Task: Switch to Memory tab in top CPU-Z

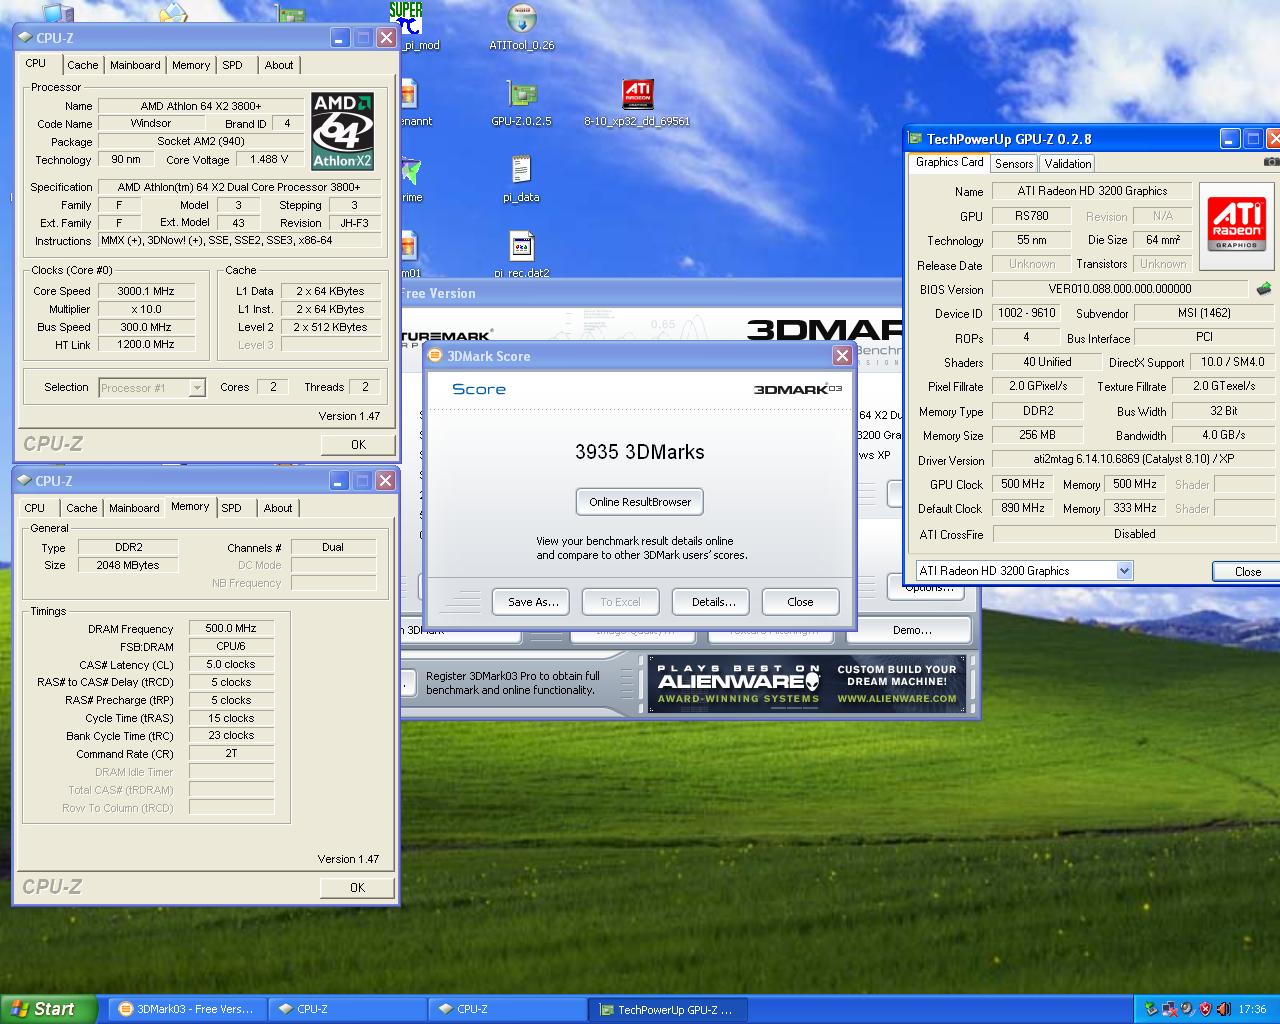Action: pos(191,65)
